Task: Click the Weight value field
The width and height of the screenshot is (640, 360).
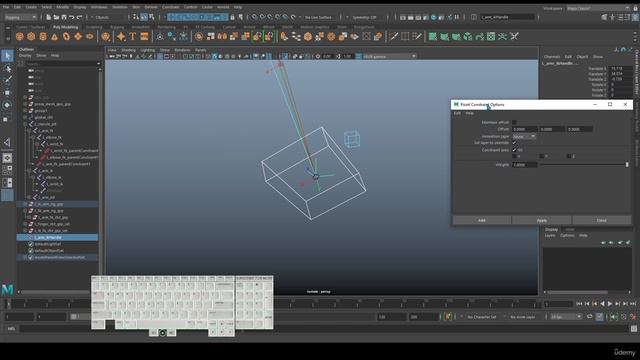Action: coord(524,164)
